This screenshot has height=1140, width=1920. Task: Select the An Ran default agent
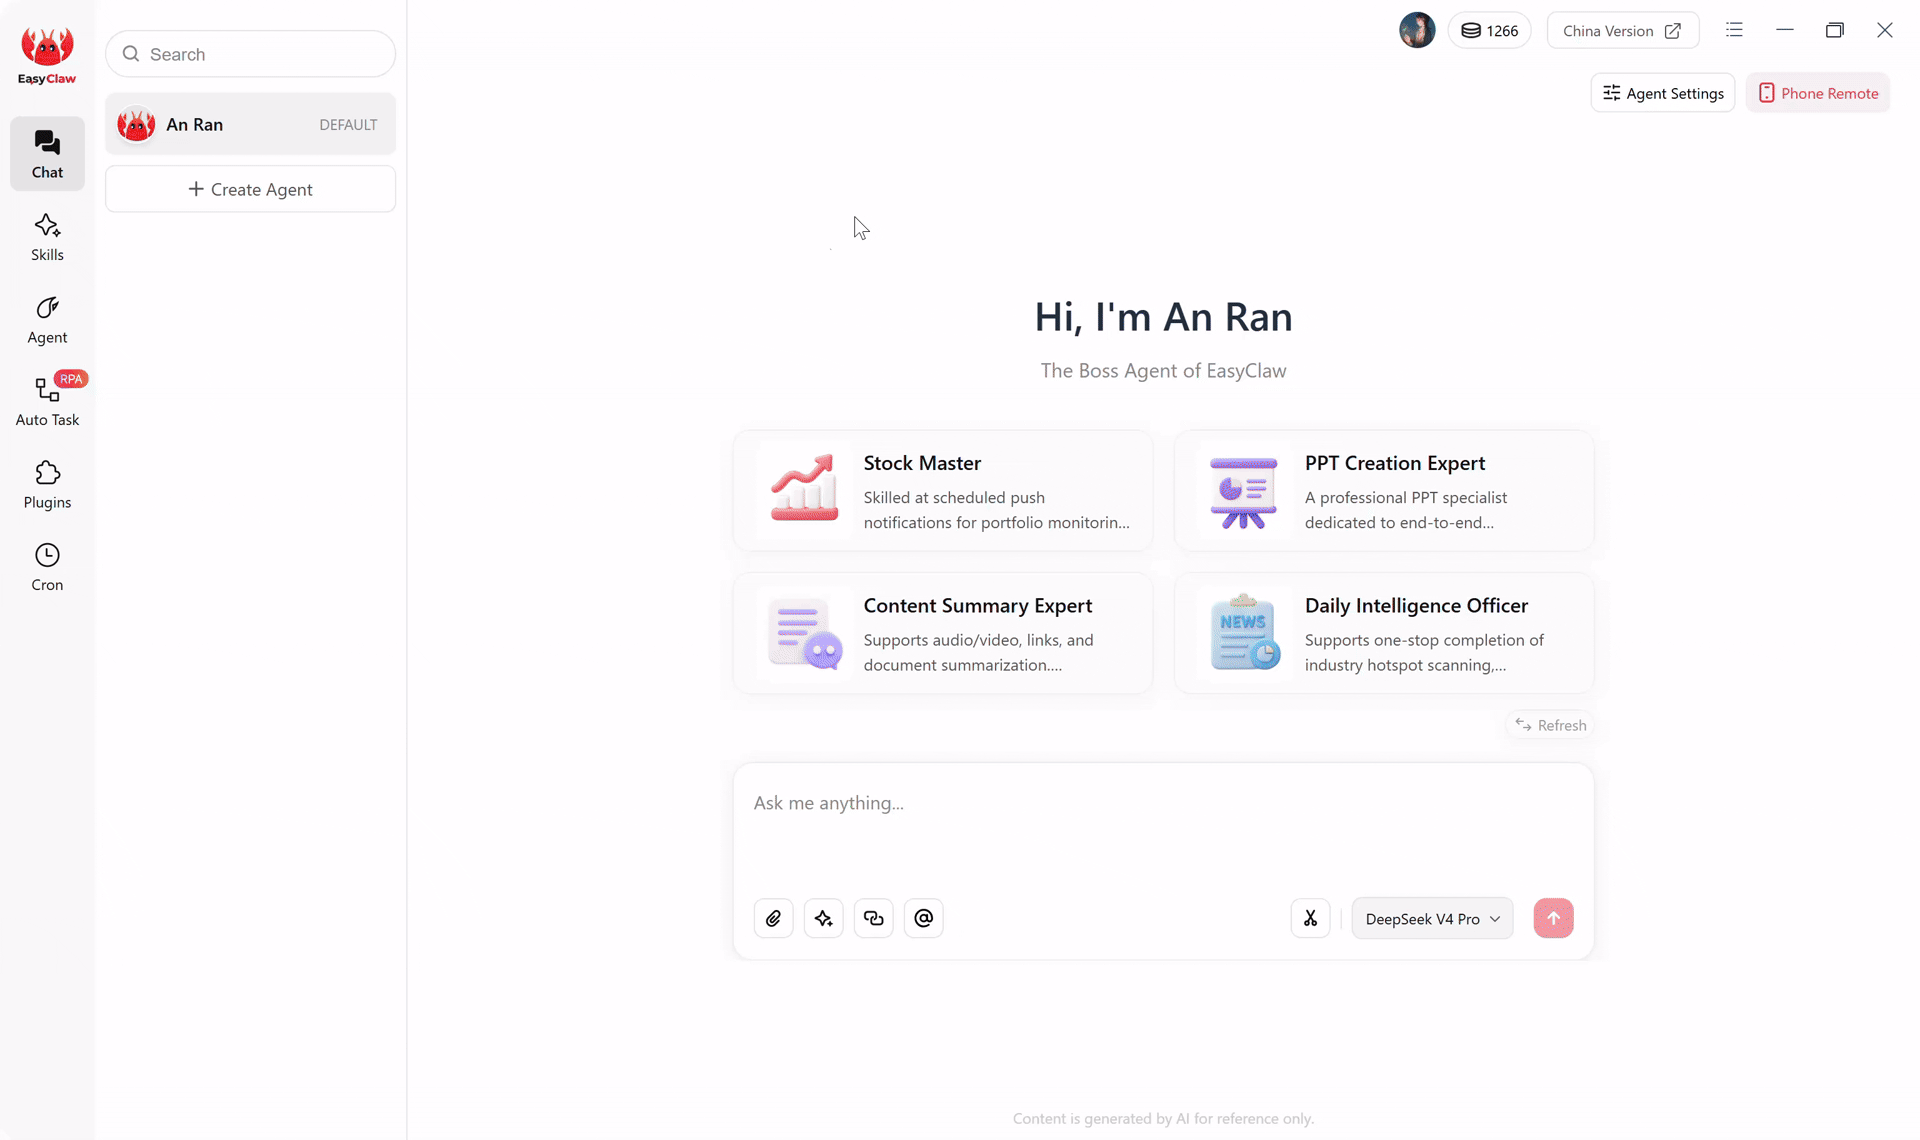point(250,124)
